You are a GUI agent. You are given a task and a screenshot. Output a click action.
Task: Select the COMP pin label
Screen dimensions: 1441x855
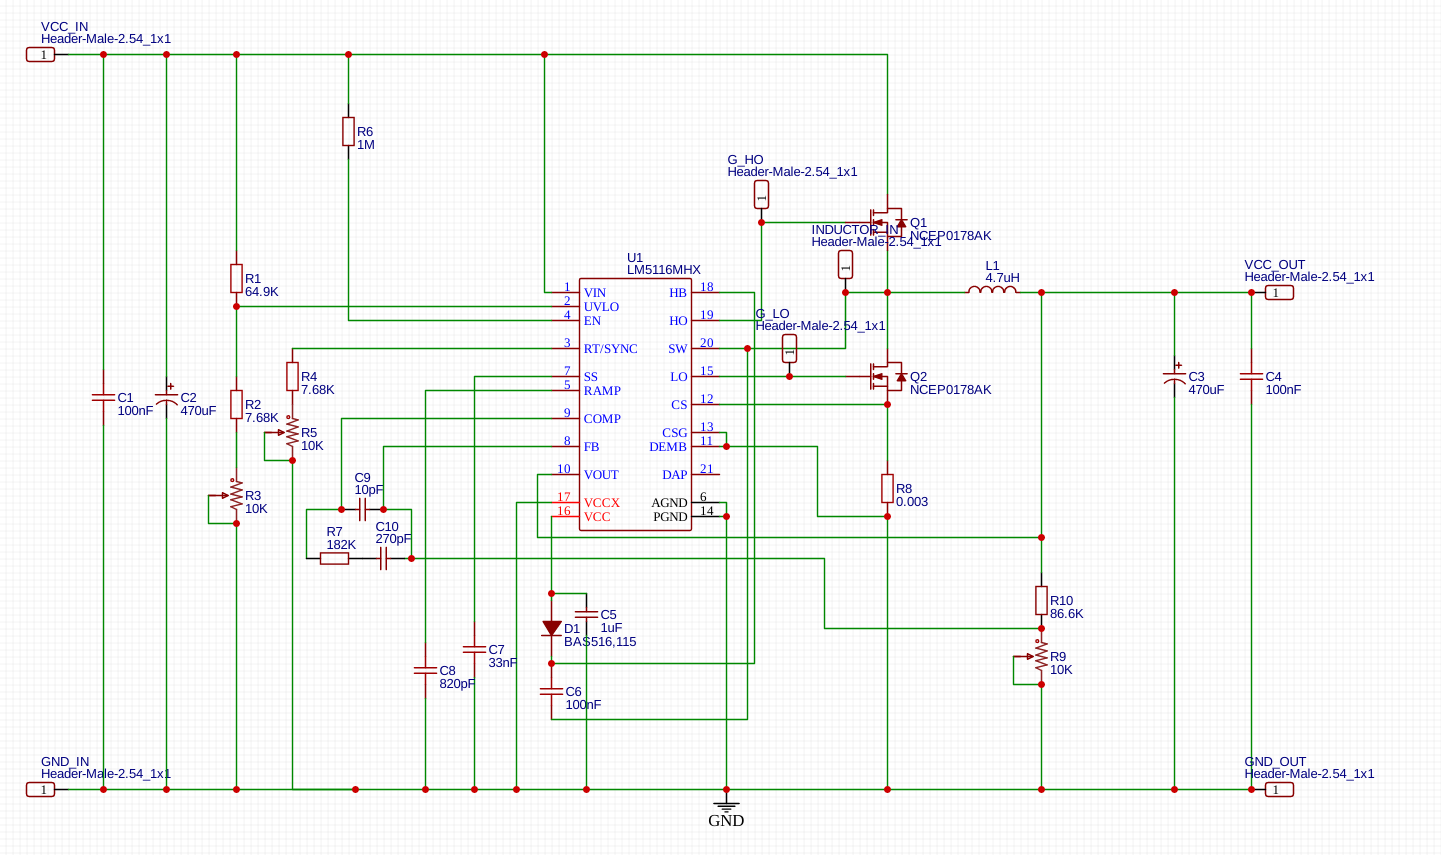603,419
